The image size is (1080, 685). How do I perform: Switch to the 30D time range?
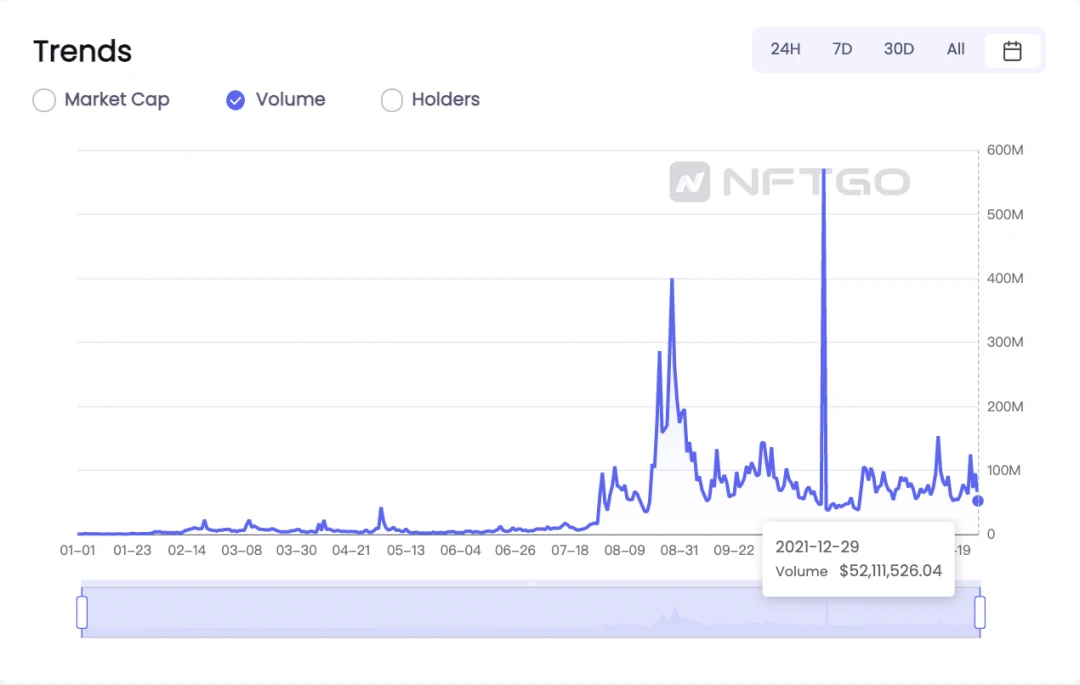click(x=899, y=50)
